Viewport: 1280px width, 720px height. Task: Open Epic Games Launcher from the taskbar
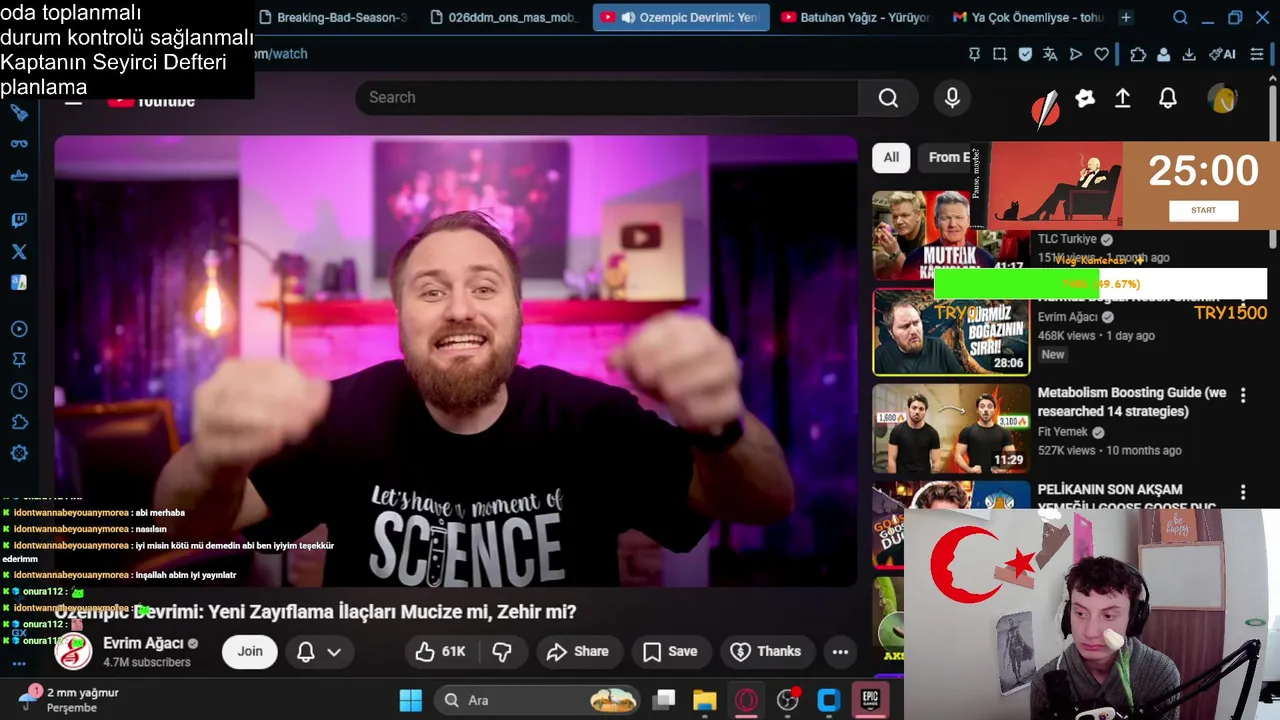coord(871,700)
